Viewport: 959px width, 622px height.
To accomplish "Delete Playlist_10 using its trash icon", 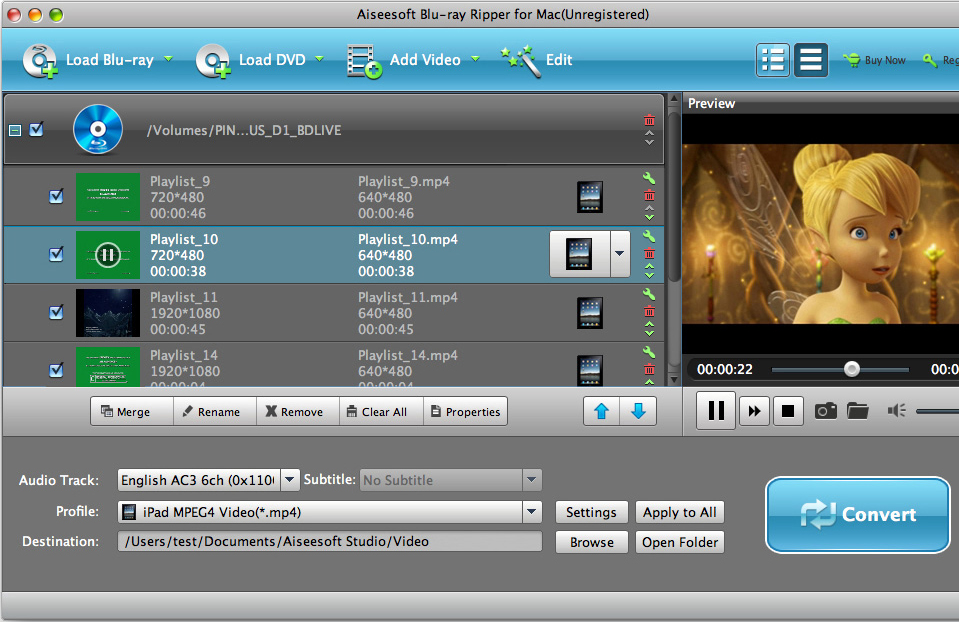I will click(650, 253).
